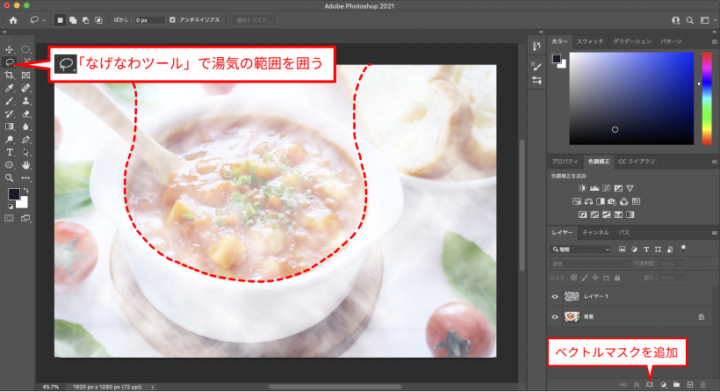Viewport: 720px width, 392px height.
Task: Click the 選択とマスク button
Action: [254, 20]
